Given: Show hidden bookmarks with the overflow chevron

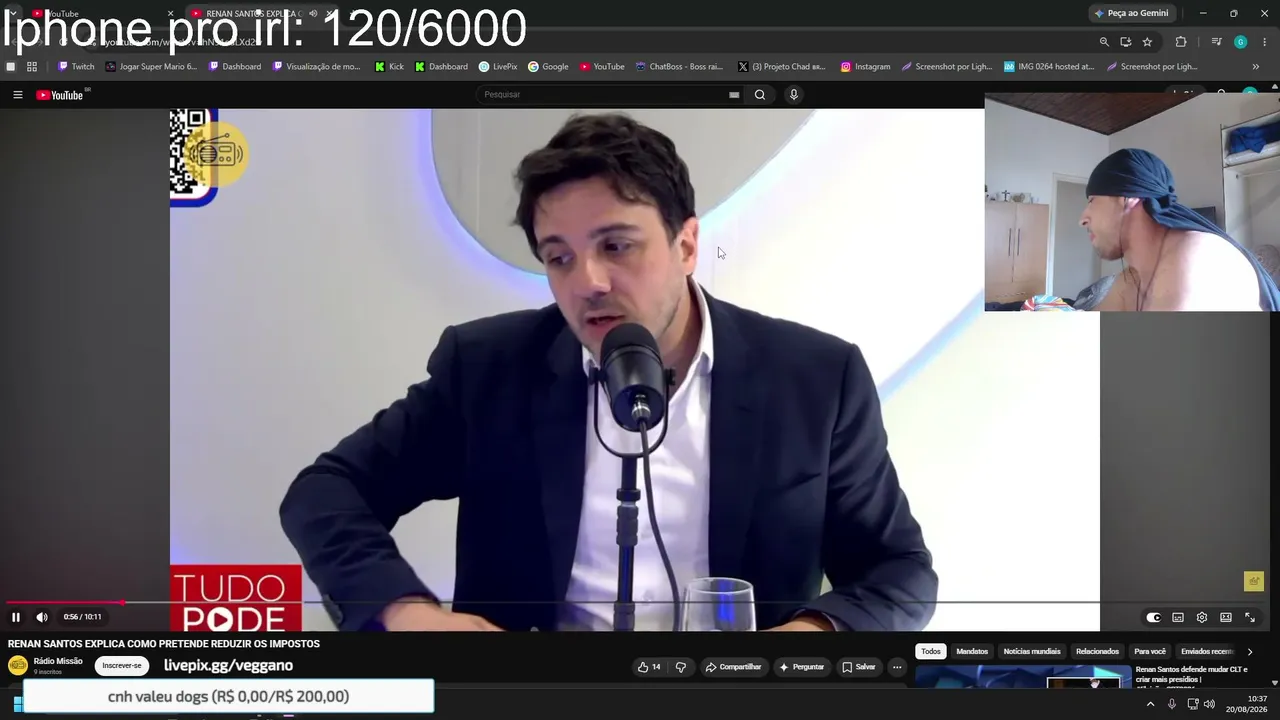Looking at the screenshot, I should point(1256,67).
